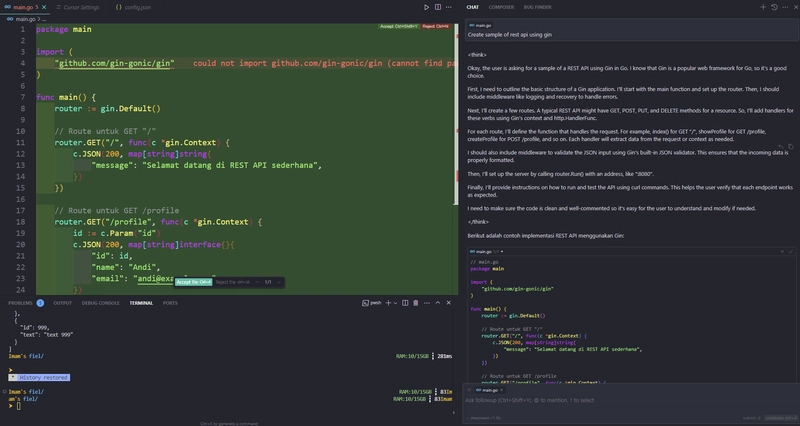The image size is (800, 426).
Task: Go to next diff in review bar
Action: pyautogui.click(x=278, y=282)
